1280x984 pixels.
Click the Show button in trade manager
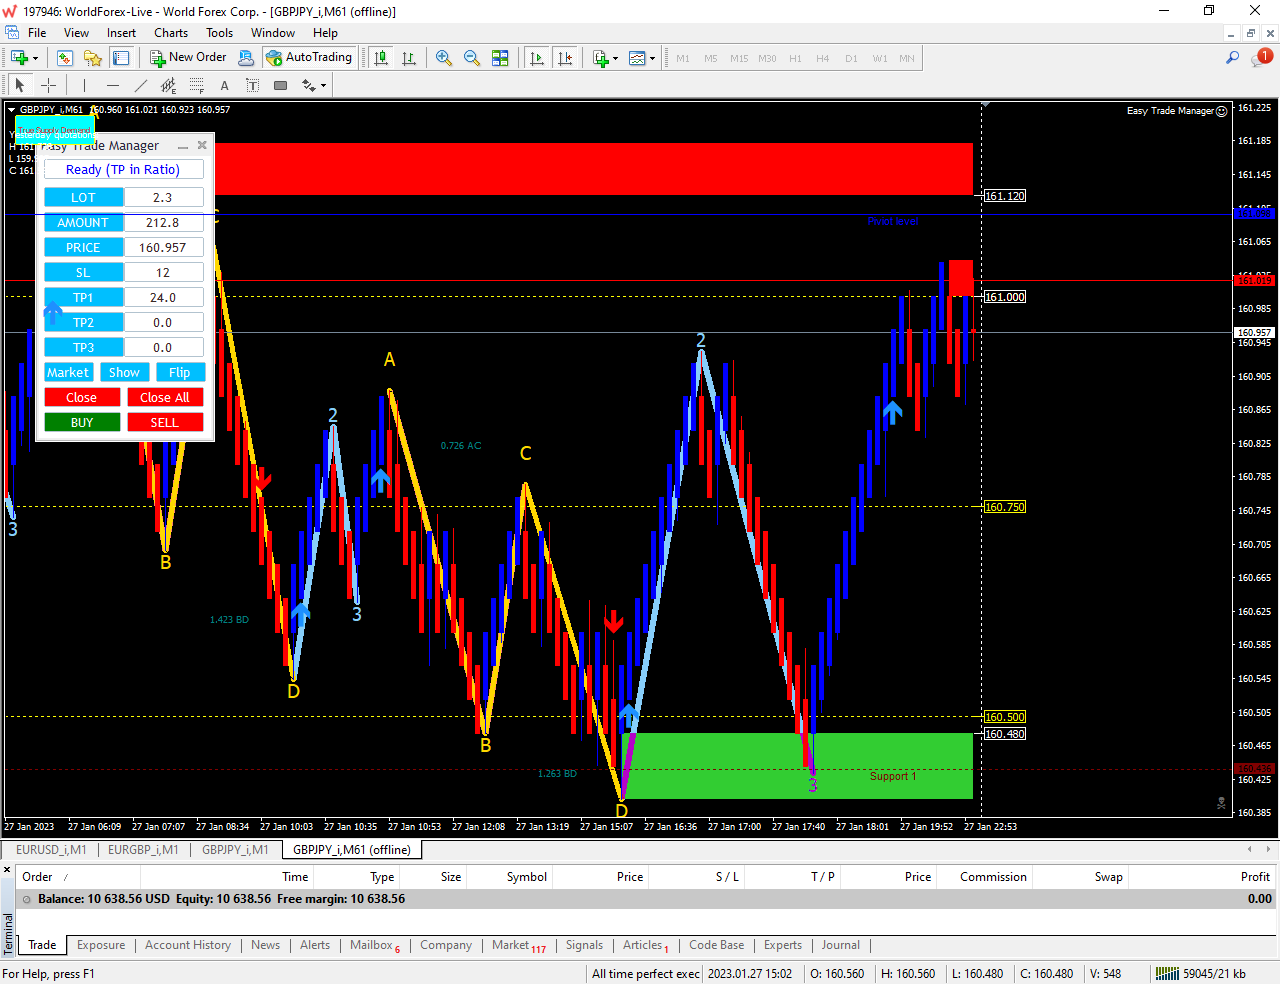(x=124, y=373)
